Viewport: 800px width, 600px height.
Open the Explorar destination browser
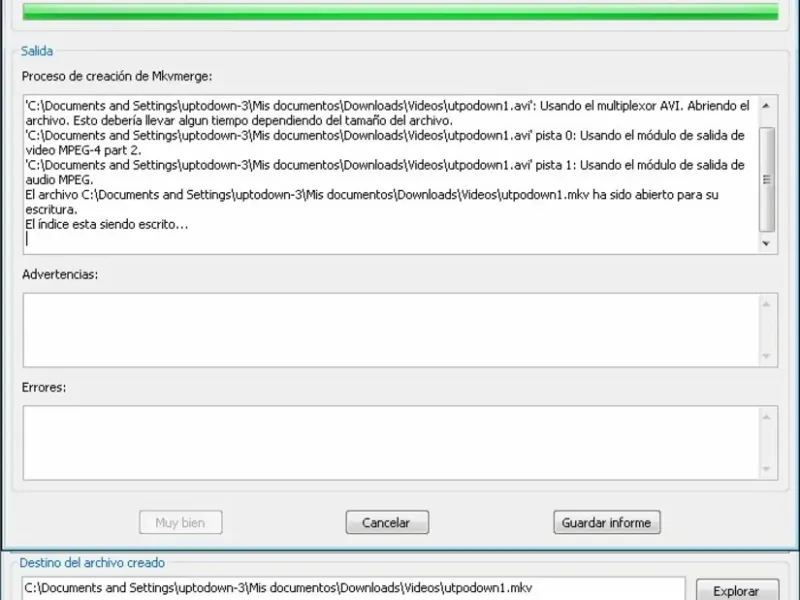pos(737,591)
